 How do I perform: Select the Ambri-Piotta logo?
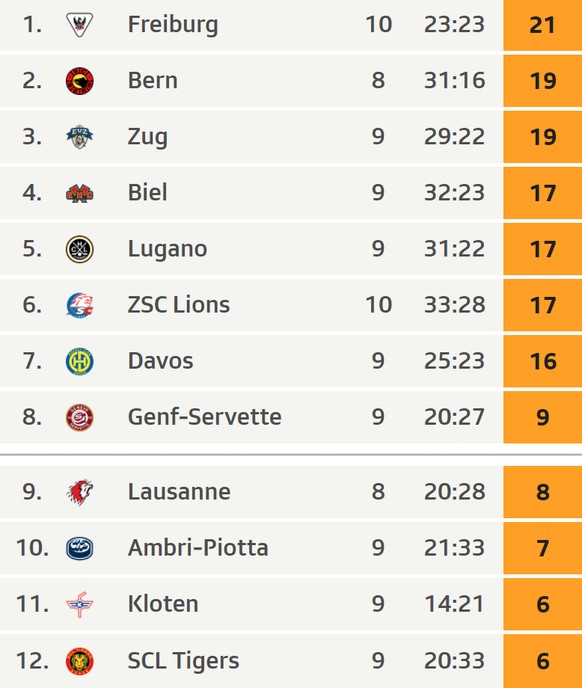79,548
